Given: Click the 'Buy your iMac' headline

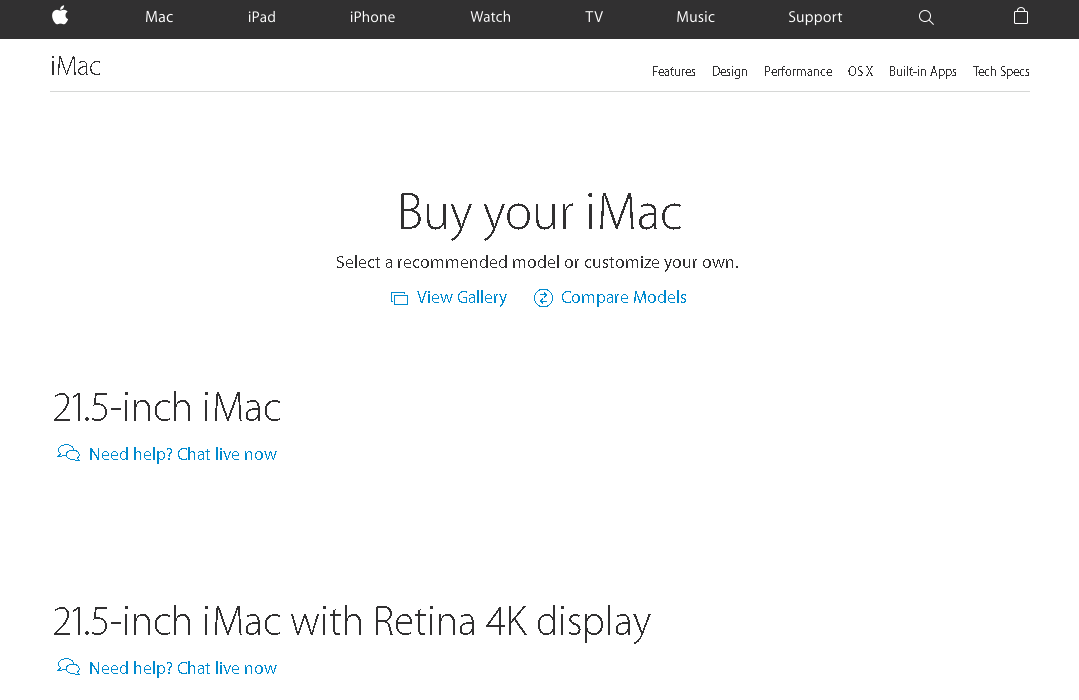Looking at the screenshot, I should pyautogui.click(x=540, y=213).
